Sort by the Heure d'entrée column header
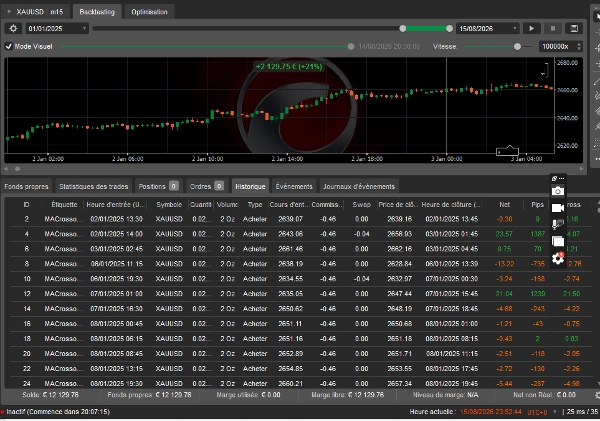This screenshot has width=600, height=421. click(116, 205)
